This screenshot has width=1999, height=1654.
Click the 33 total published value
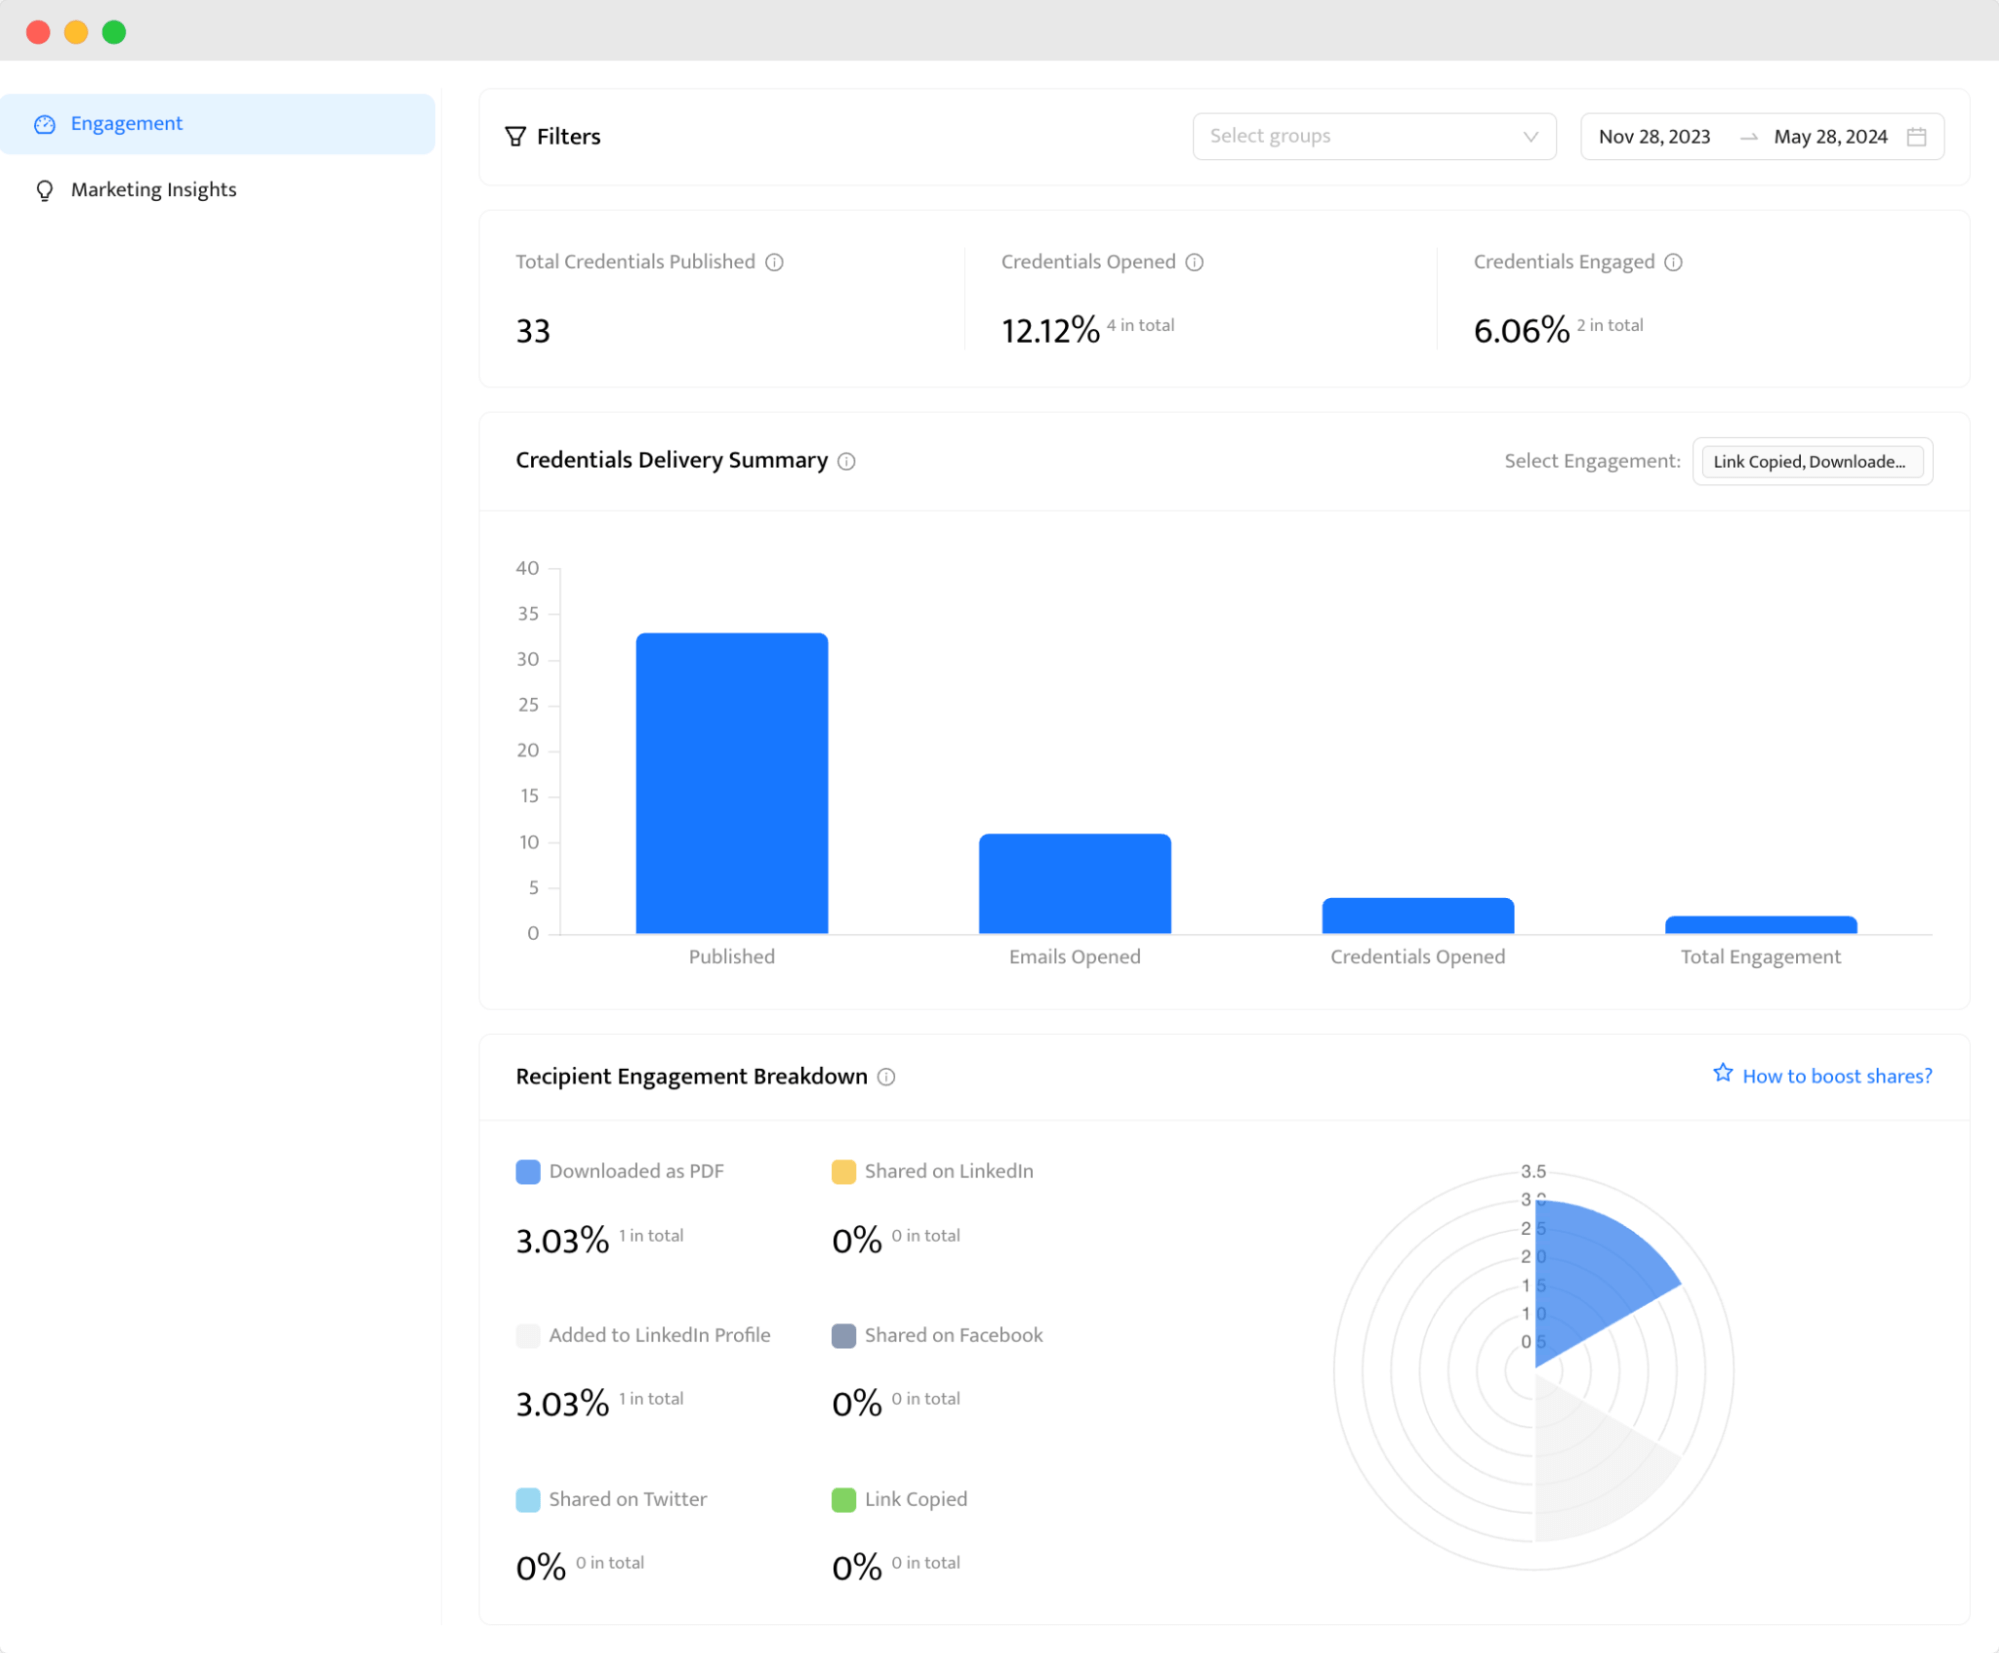[x=533, y=331]
